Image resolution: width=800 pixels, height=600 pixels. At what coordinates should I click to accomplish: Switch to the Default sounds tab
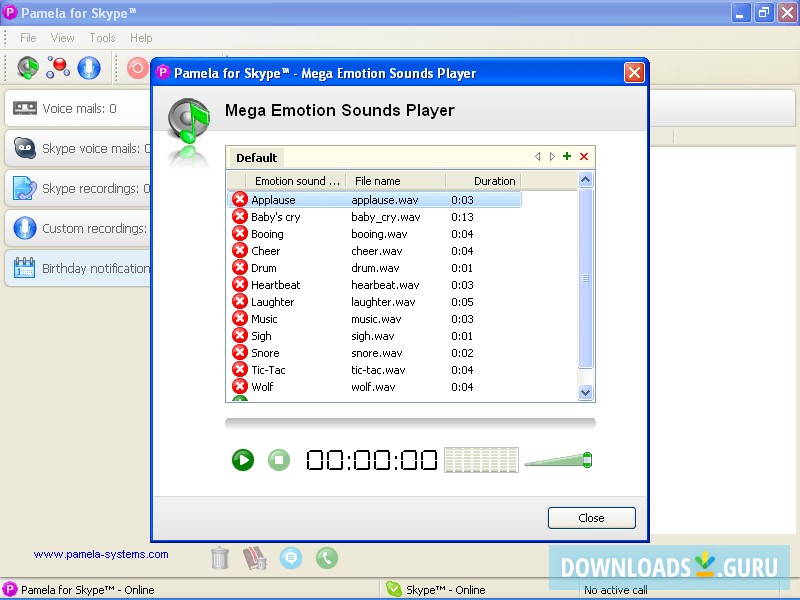click(255, 157)
